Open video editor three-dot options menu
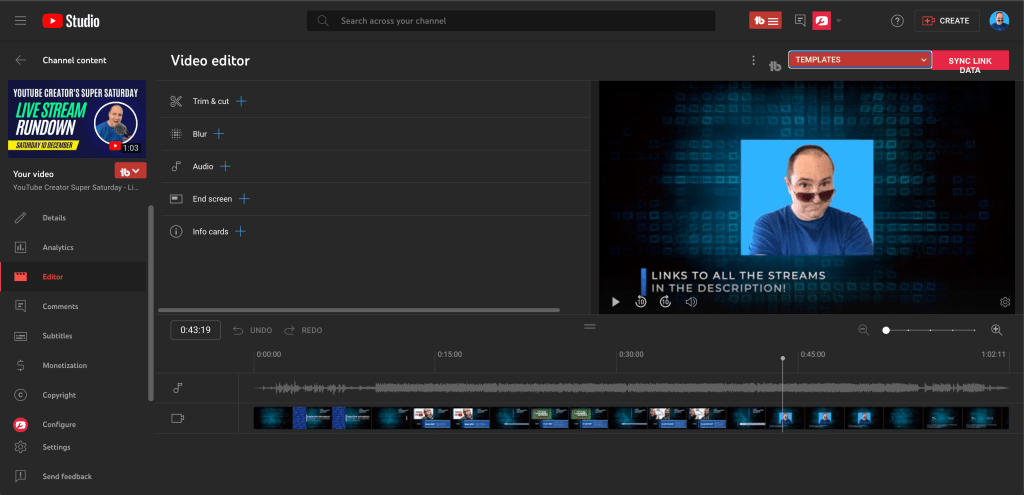 coord(753,61)
